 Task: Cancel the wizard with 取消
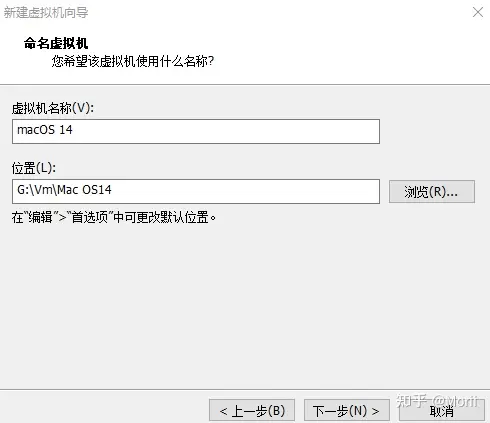pos(442,412)
